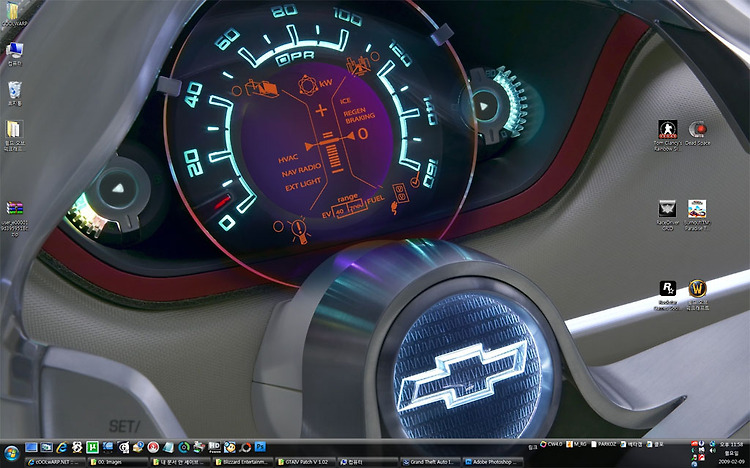
Task: Launch Internet Explorer from Quick Launch
Action: (62, 447)
